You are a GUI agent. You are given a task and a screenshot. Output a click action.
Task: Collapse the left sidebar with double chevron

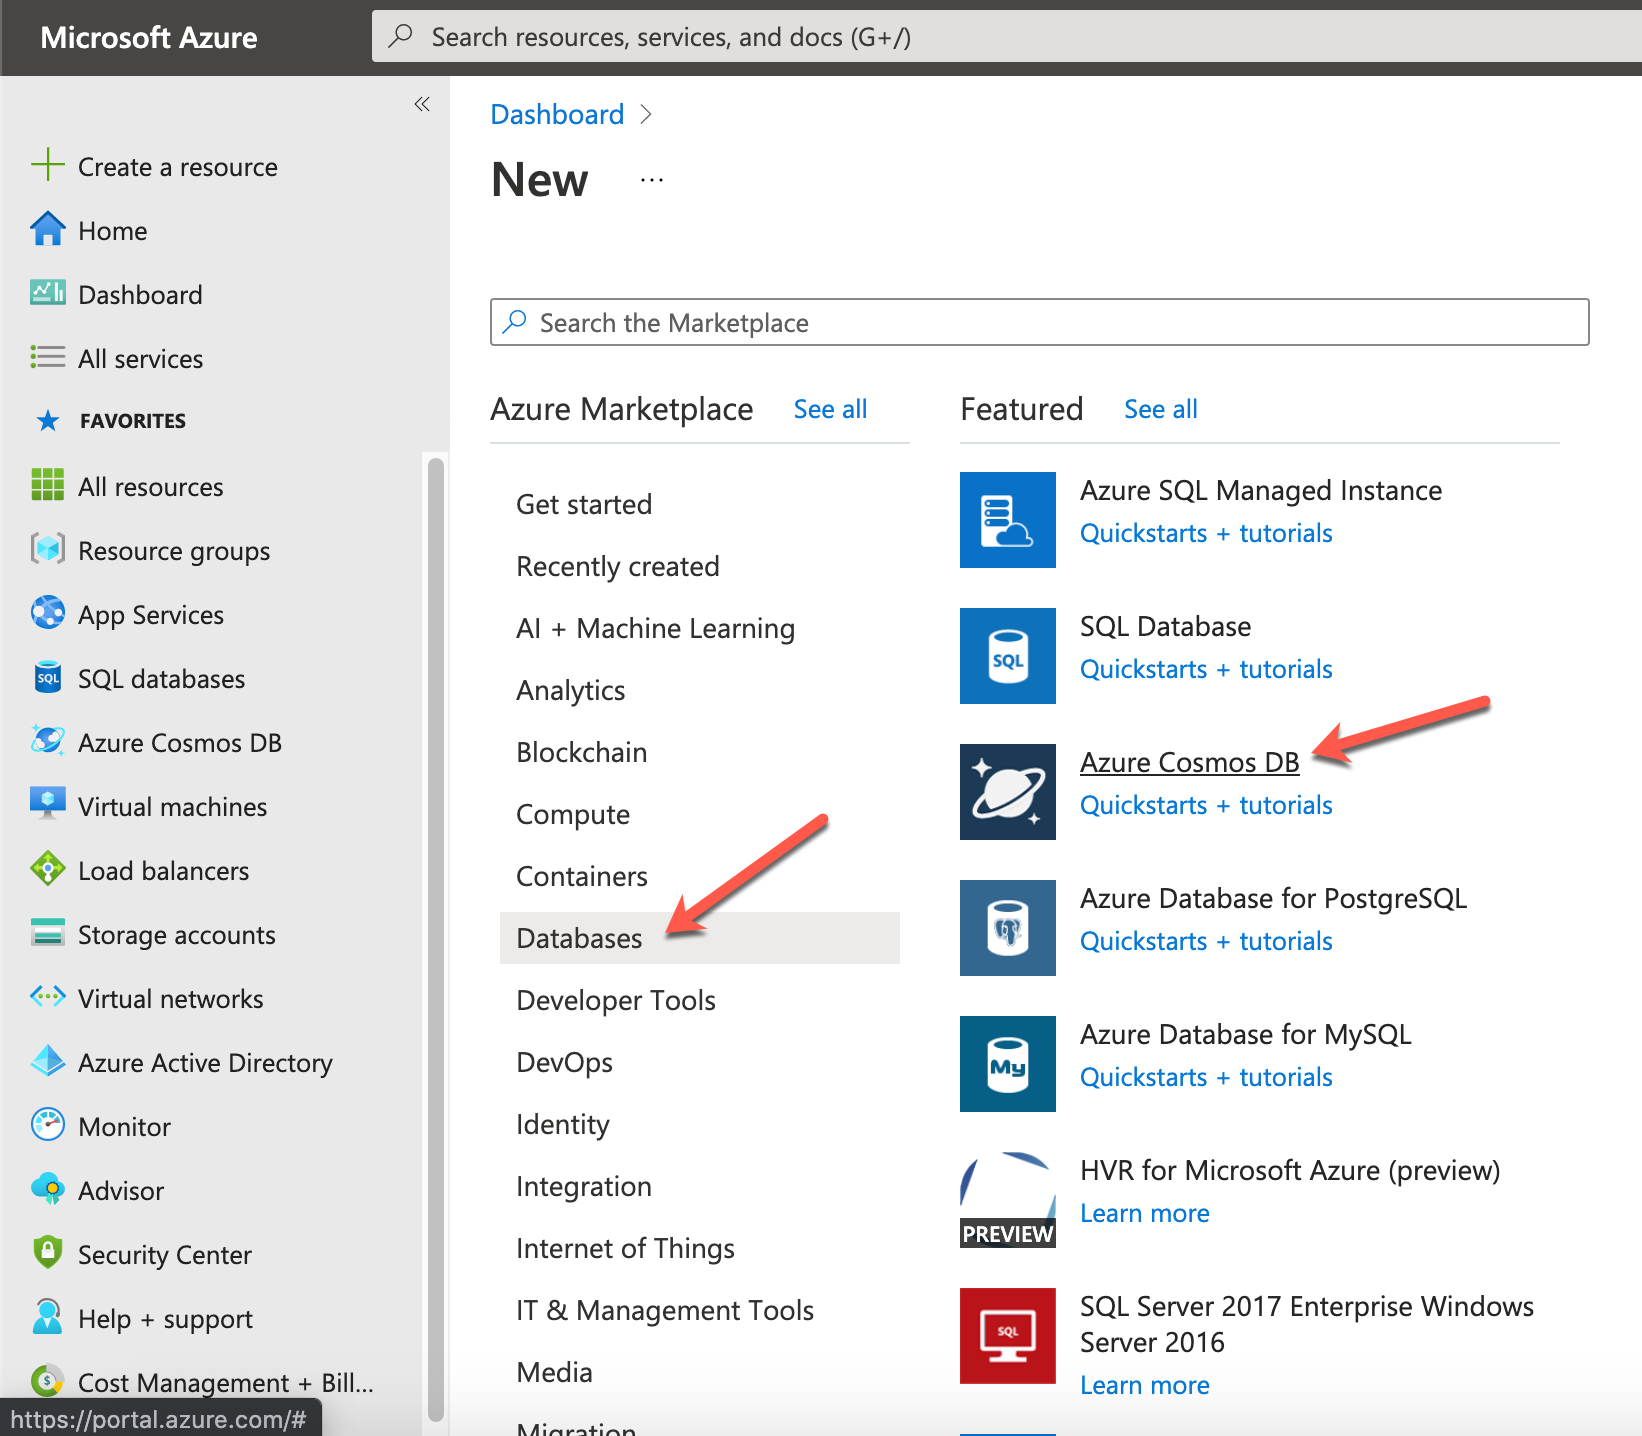click(x=422, y=104)
